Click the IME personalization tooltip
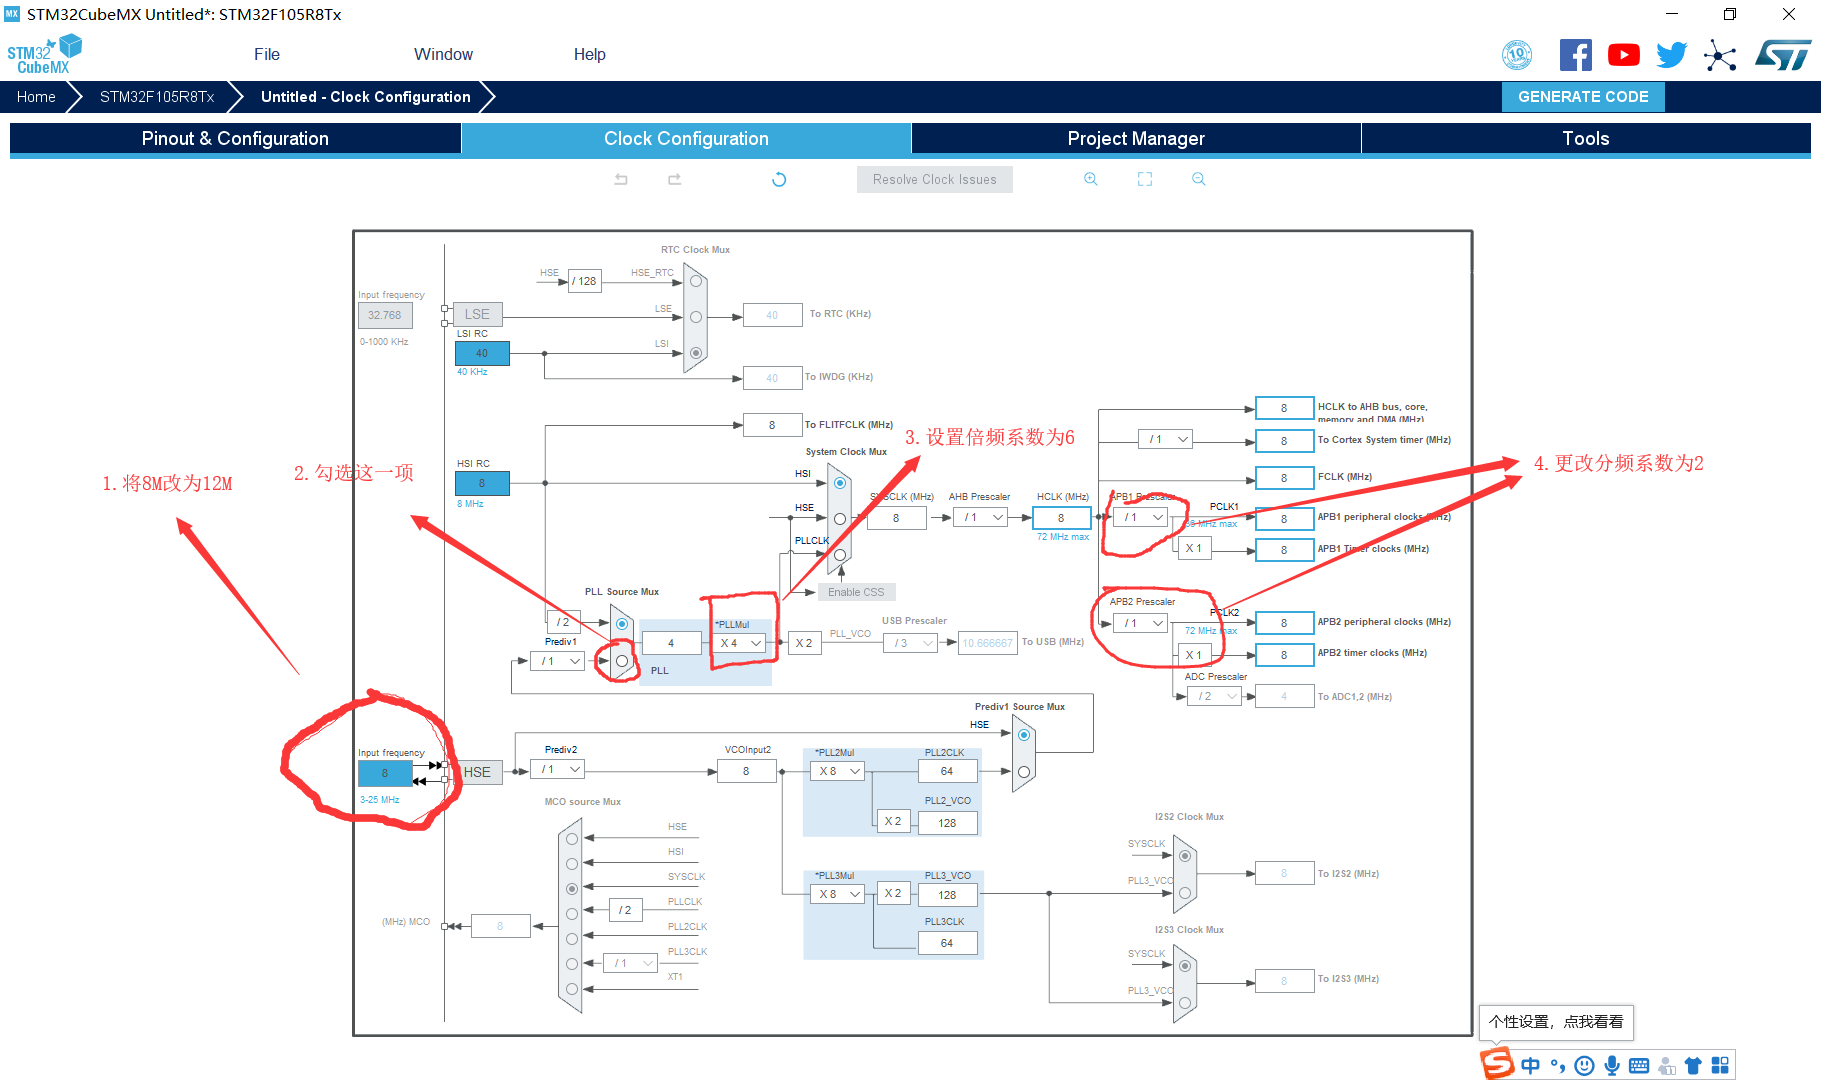Image resolution: width=1821 pixels, height=1080 pixels. 1556,1022
